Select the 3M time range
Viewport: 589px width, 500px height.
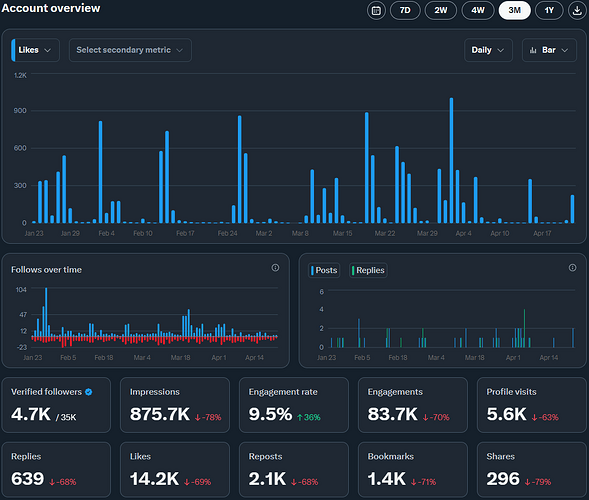tap(514, 11)
